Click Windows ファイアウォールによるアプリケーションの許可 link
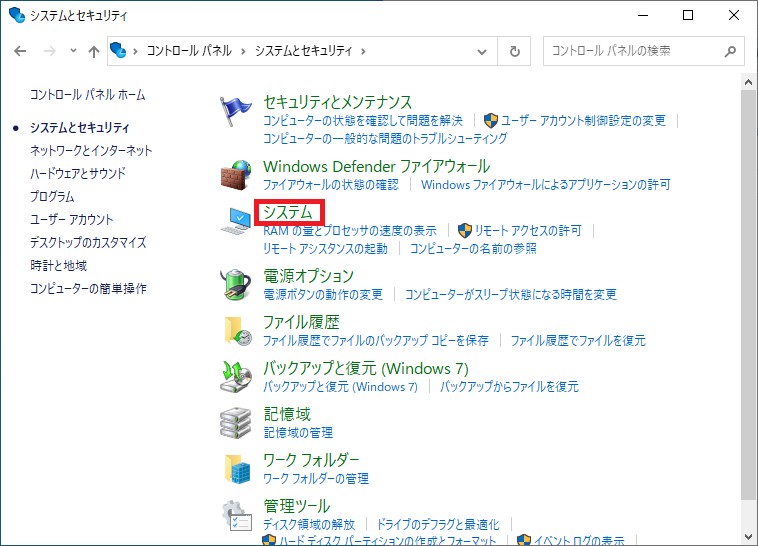758x546 pixels. pyautogui.click(x=546, y=185)
